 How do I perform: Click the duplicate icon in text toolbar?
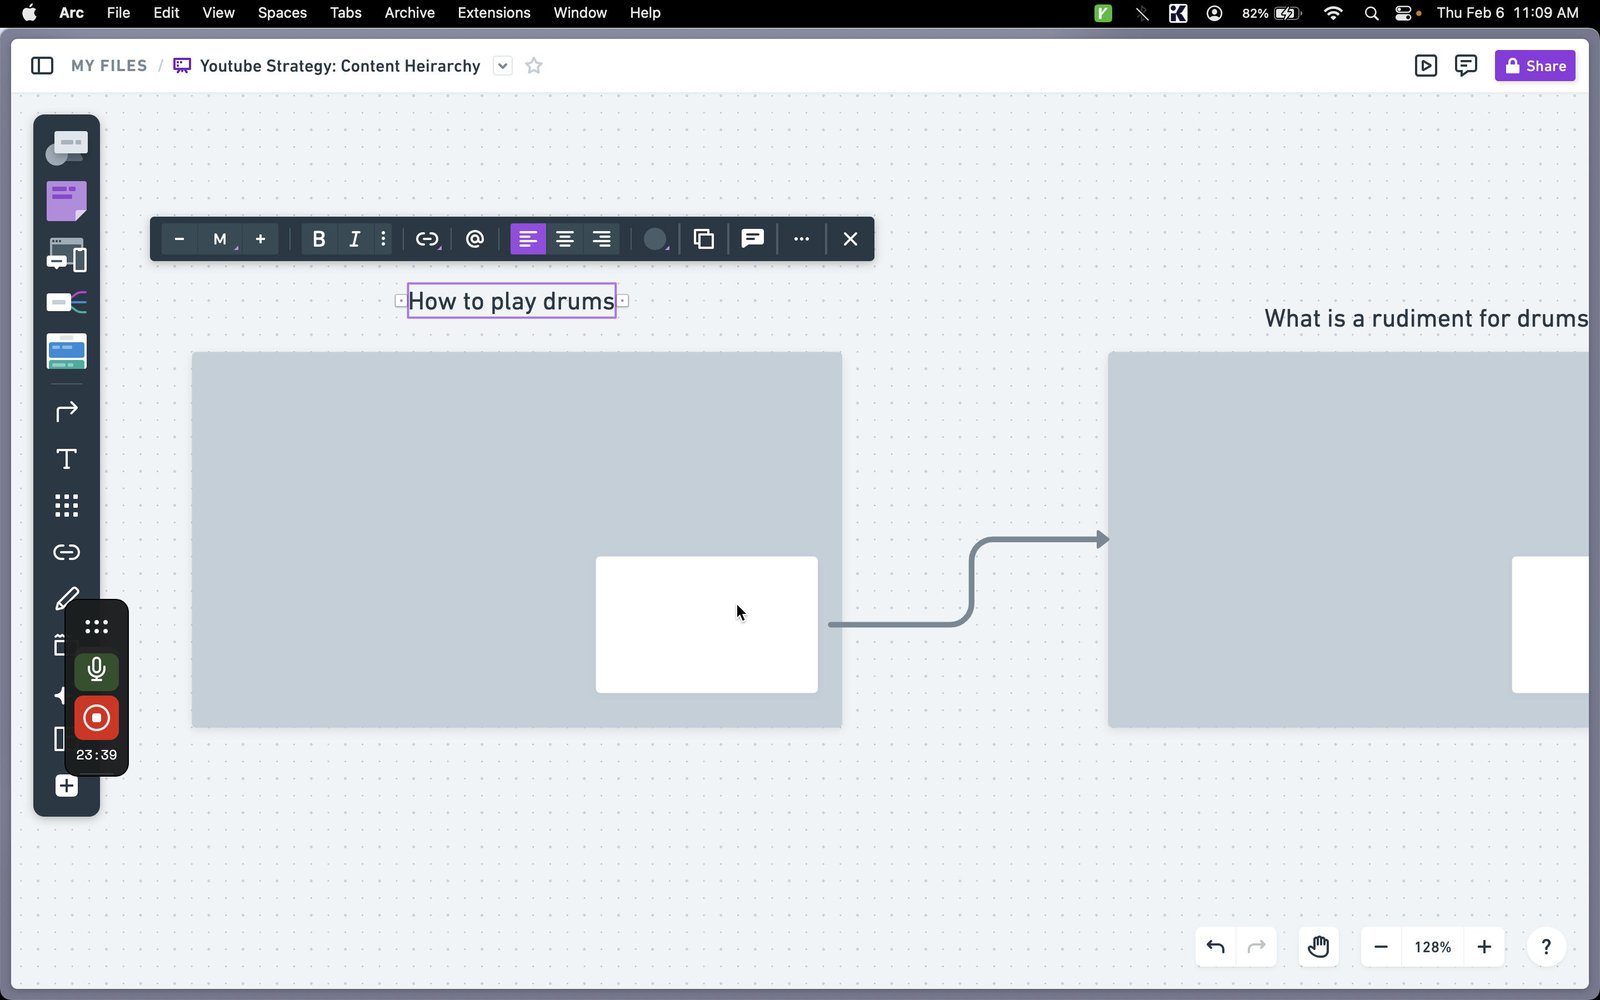[704, 239]
